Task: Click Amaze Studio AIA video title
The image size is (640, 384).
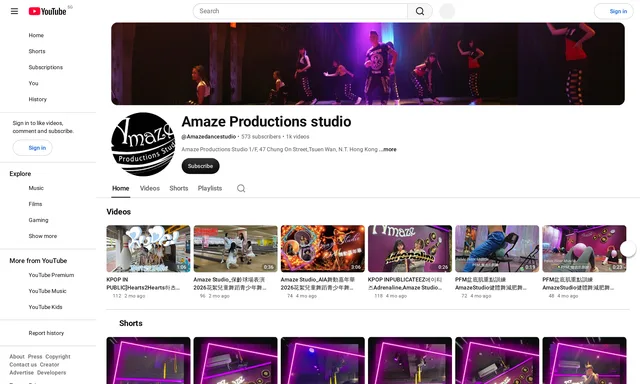Action: (x=318, y=284)
